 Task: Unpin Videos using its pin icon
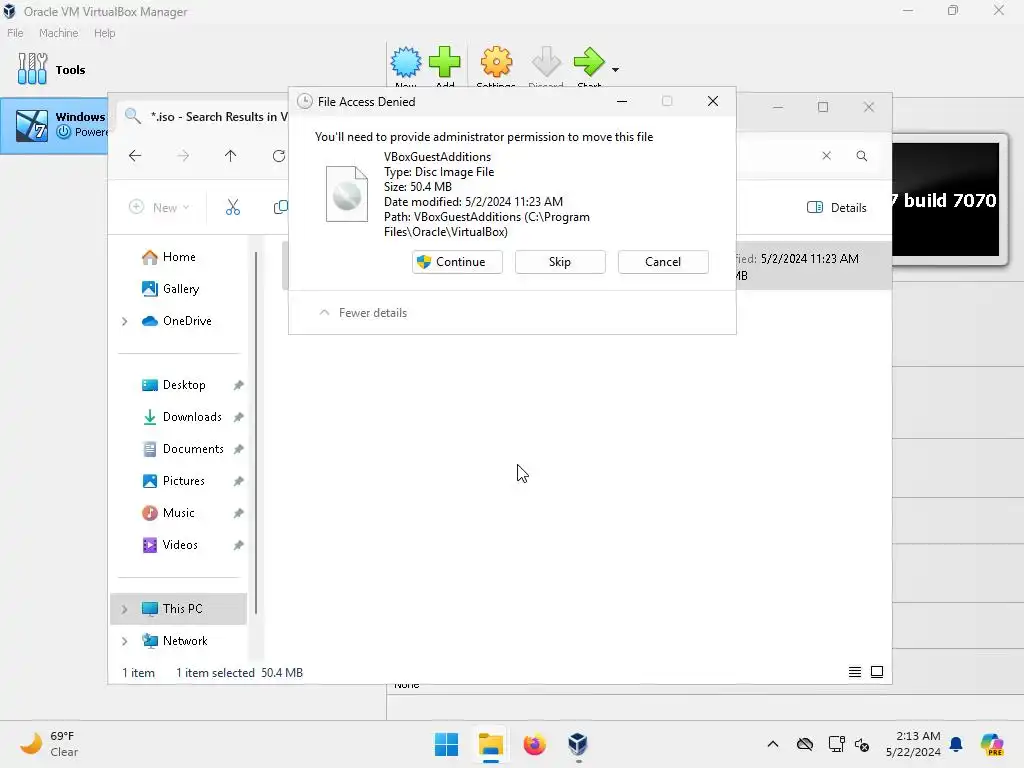pos(238,545)
